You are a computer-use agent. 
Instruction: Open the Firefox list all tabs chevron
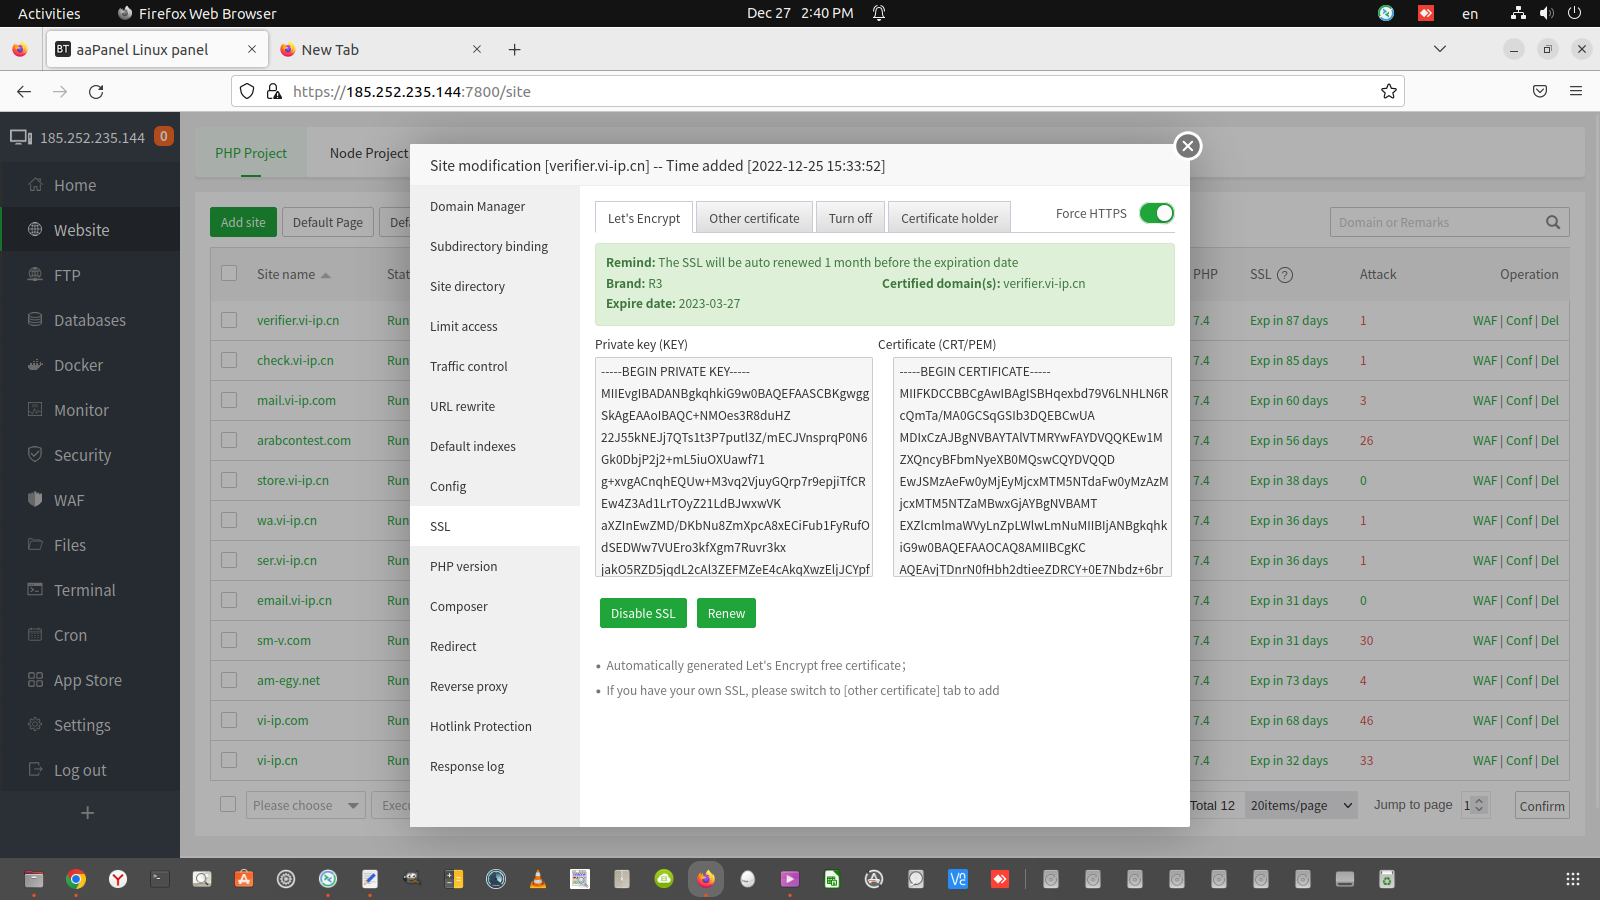click(x=1440, y=49)
